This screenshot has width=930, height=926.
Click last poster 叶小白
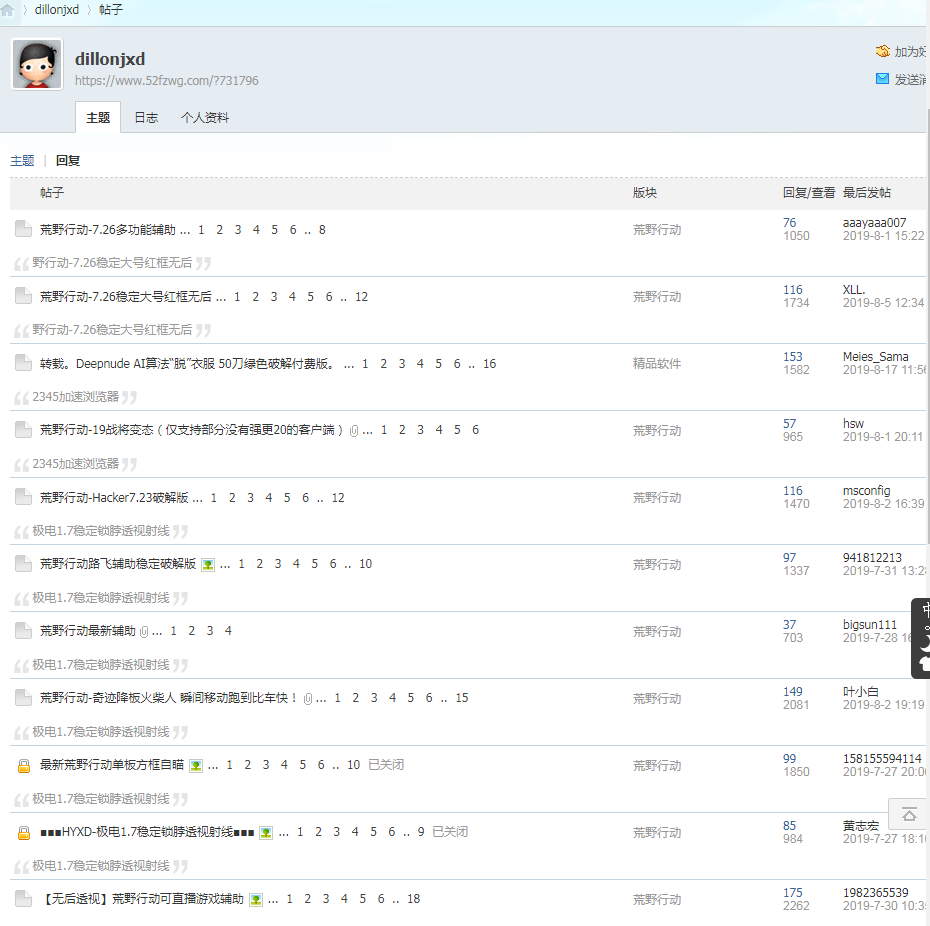861,692
